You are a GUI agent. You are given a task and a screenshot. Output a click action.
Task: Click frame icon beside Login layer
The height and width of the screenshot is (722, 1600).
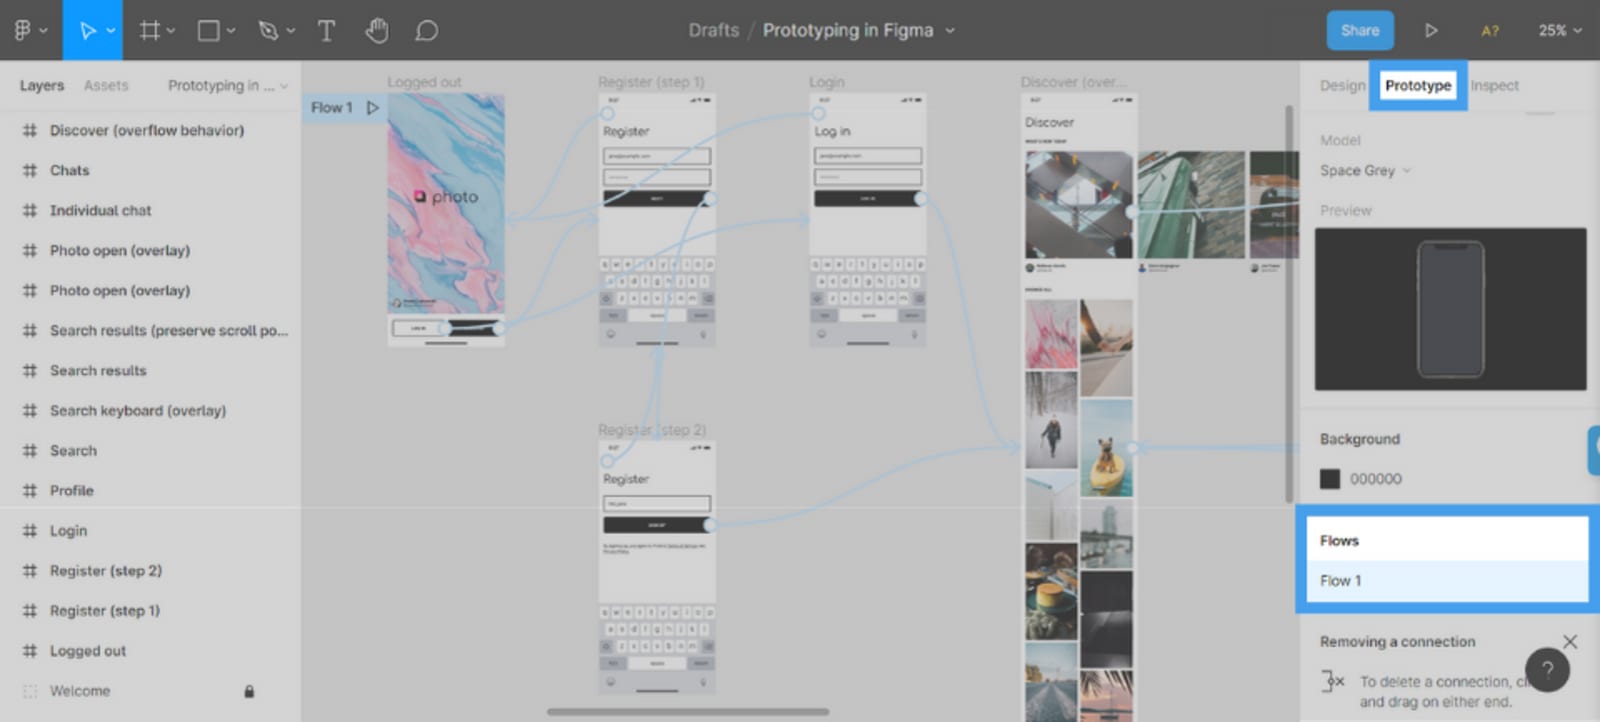coord(30,530)
